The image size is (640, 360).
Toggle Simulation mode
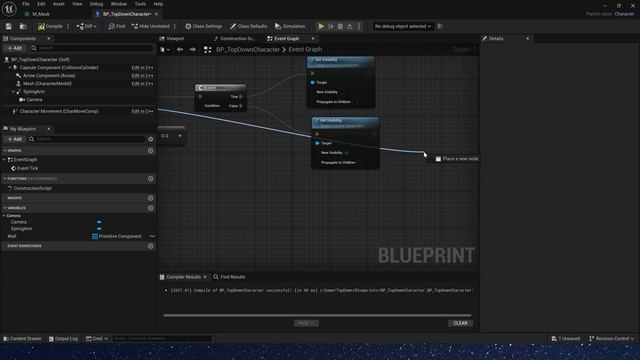(x=290, y=26)
